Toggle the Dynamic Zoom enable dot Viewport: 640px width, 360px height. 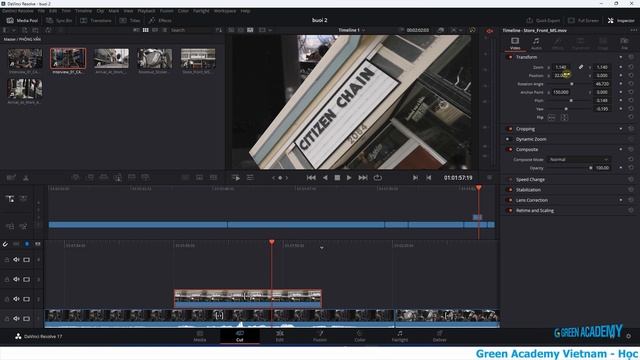click(508, 139)
